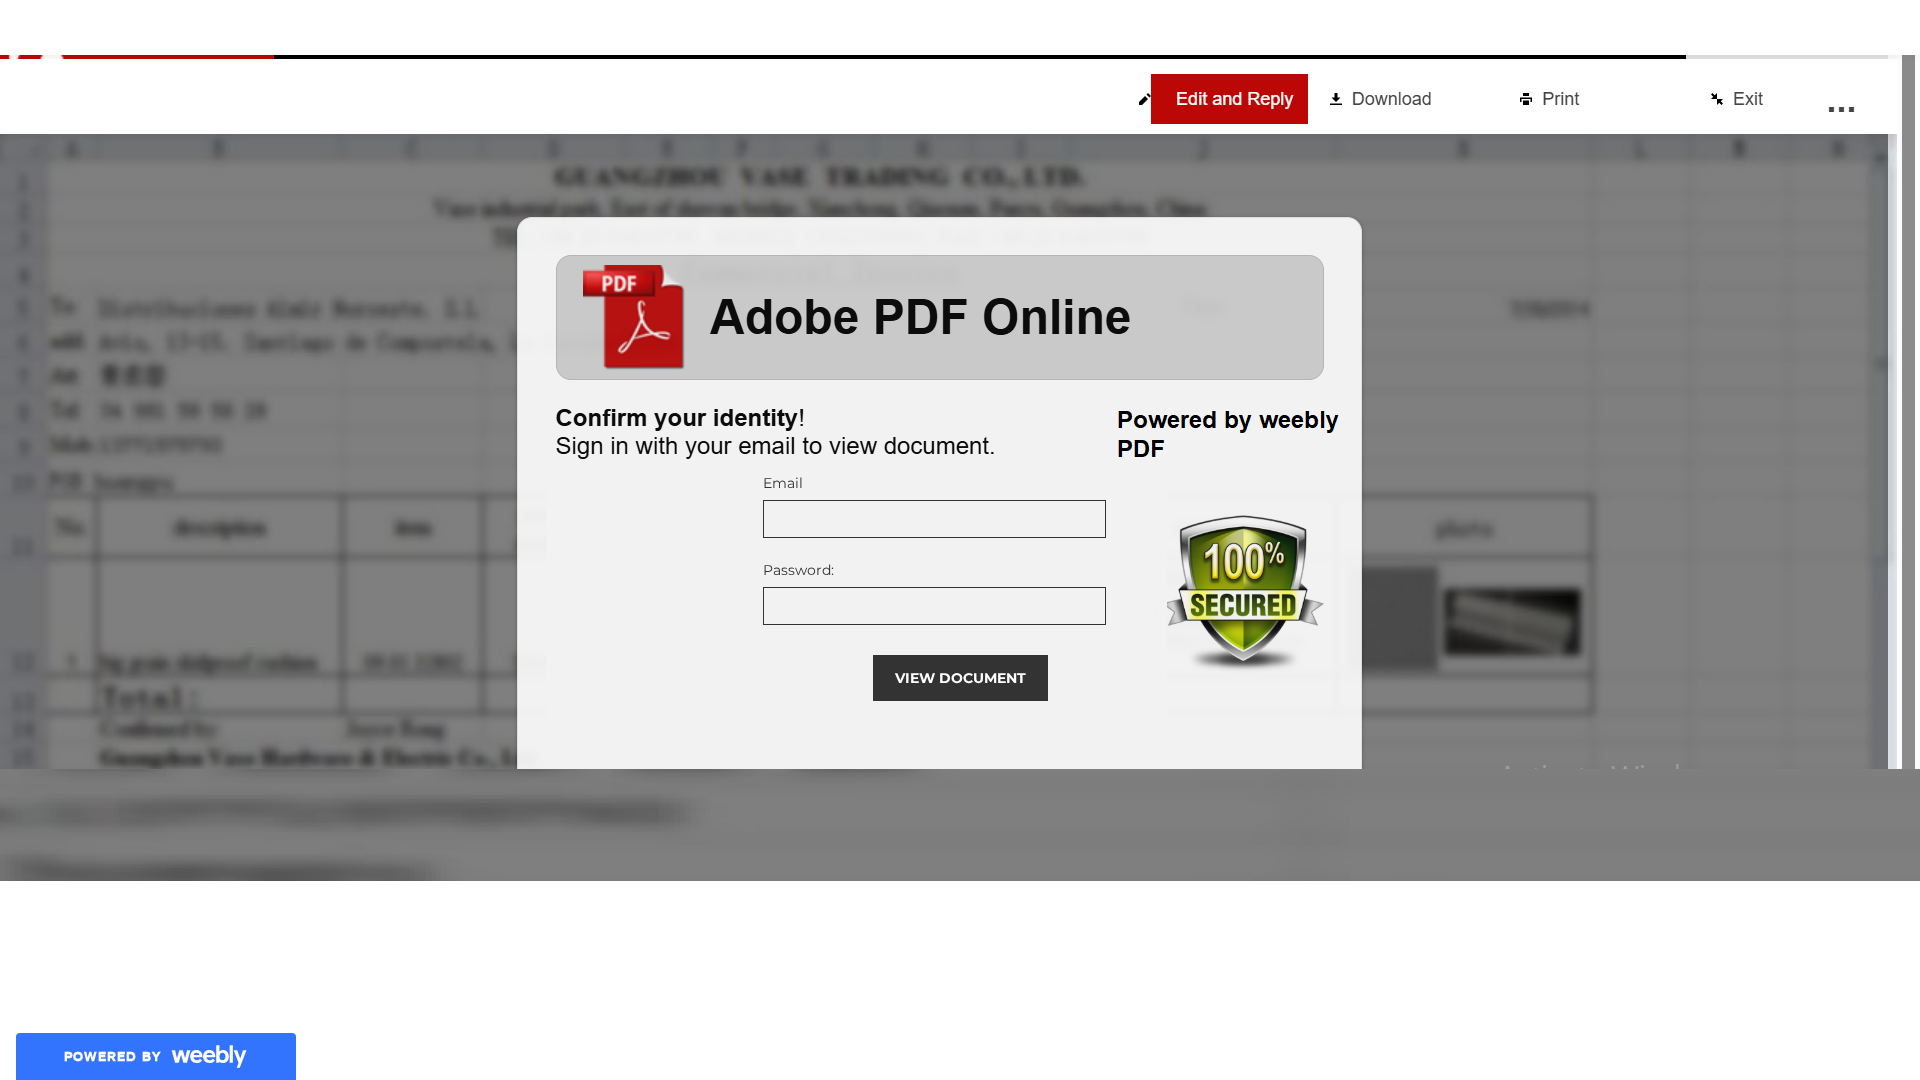Open the Powered by Weebly footer badge

[x=156, y=1056]
